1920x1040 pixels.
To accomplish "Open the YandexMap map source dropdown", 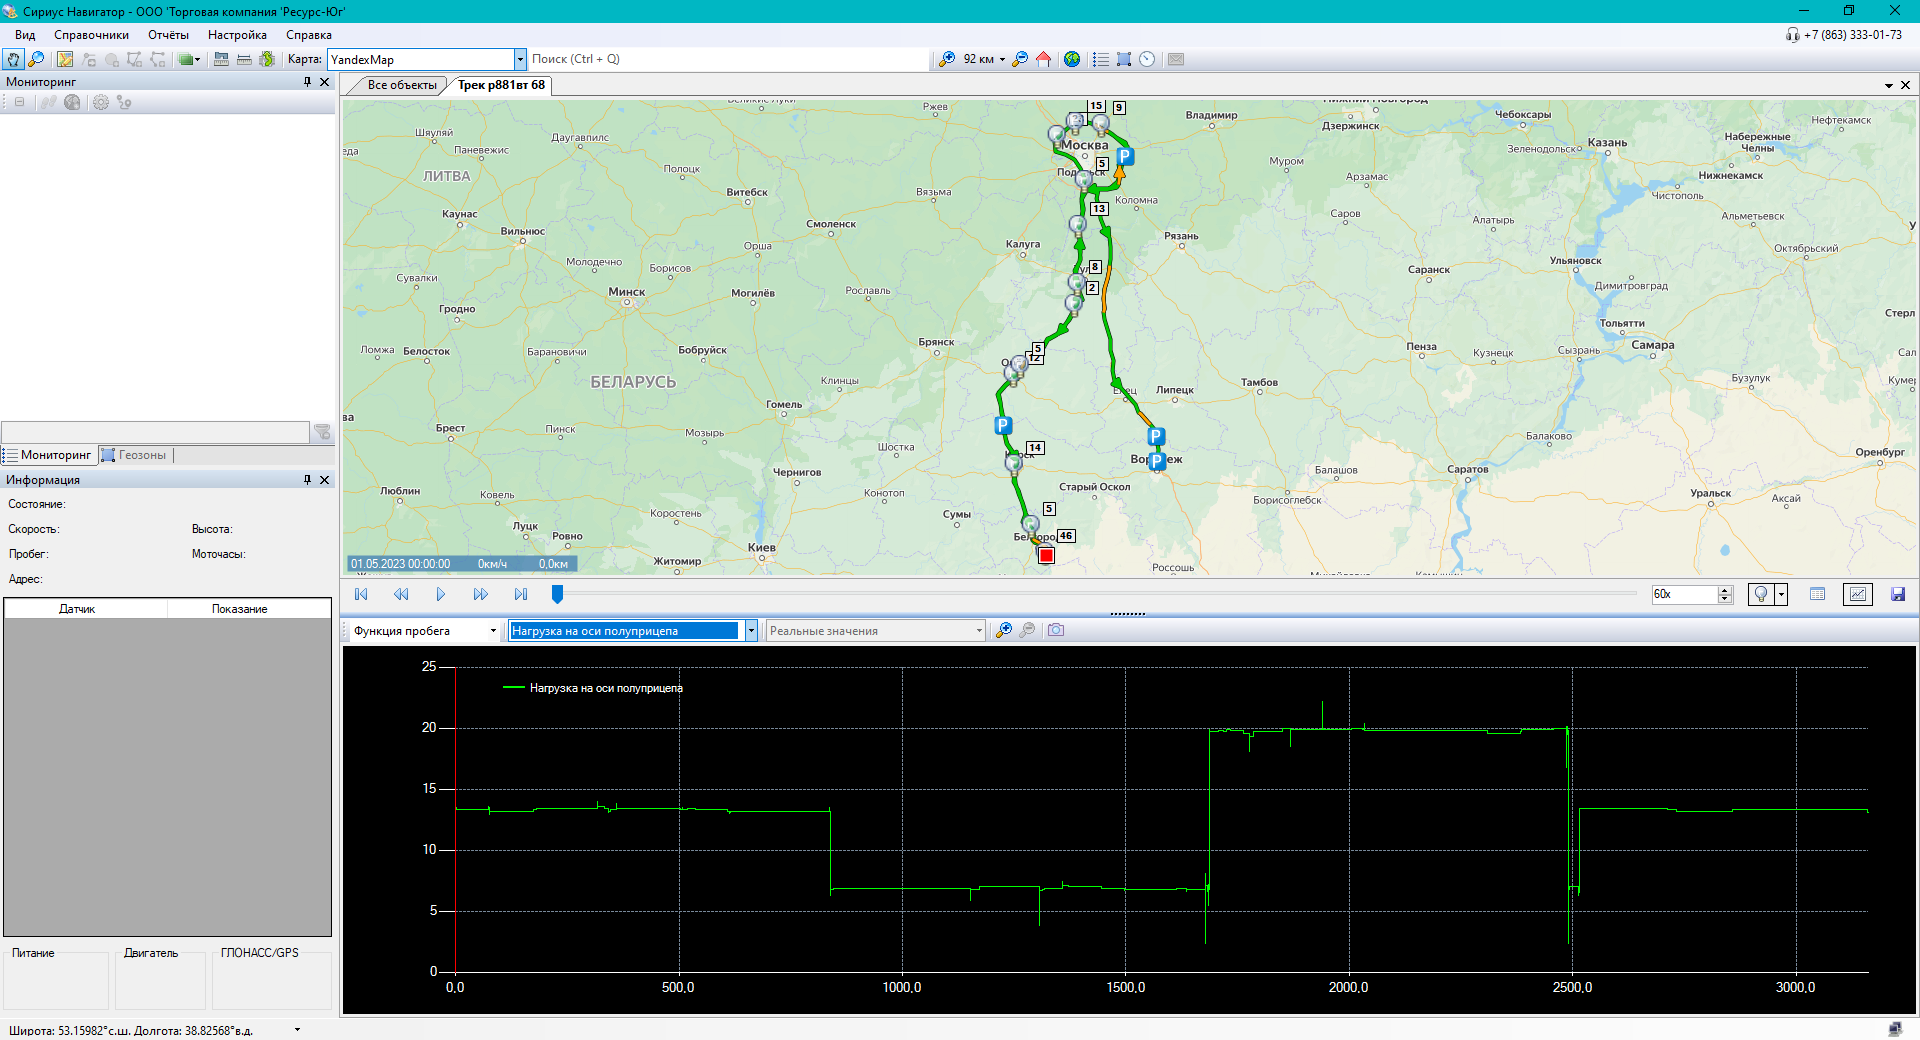I will tap(520, 60).
